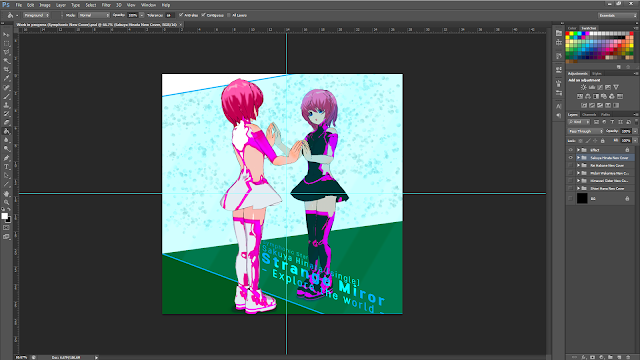Add Levels adjustment icon
Viewport: 640px width, 360px height.
tap(592, 87)
